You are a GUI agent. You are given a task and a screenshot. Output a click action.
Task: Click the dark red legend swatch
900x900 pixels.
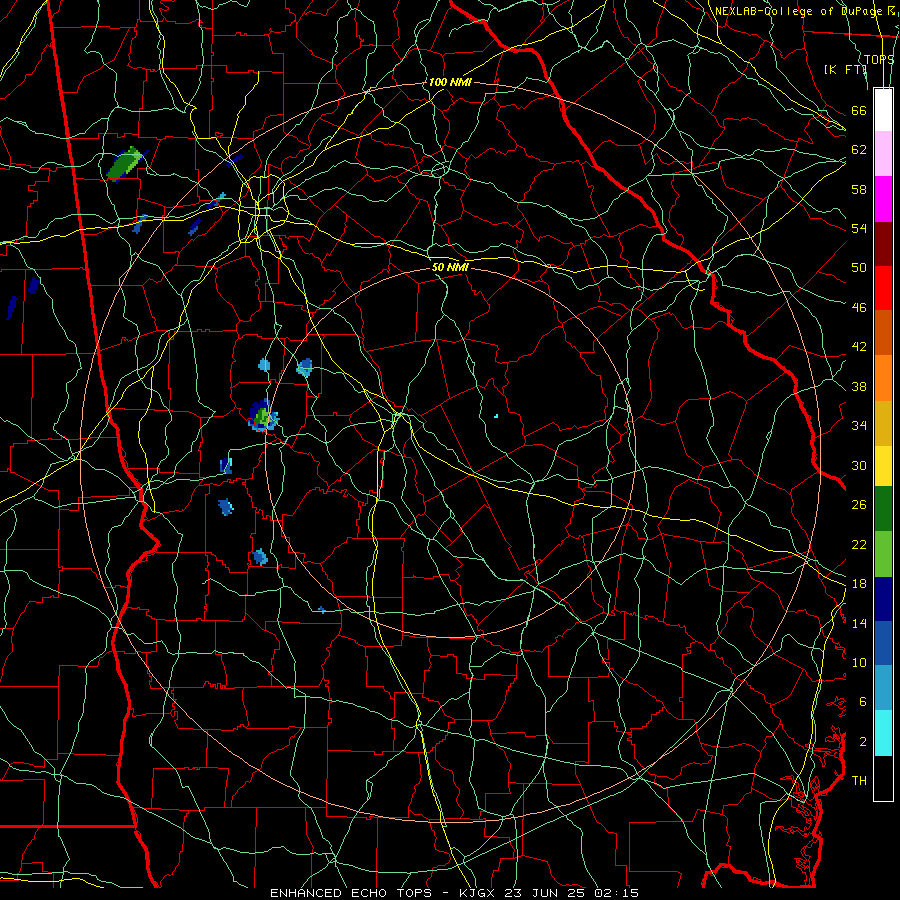click(883, 244)
